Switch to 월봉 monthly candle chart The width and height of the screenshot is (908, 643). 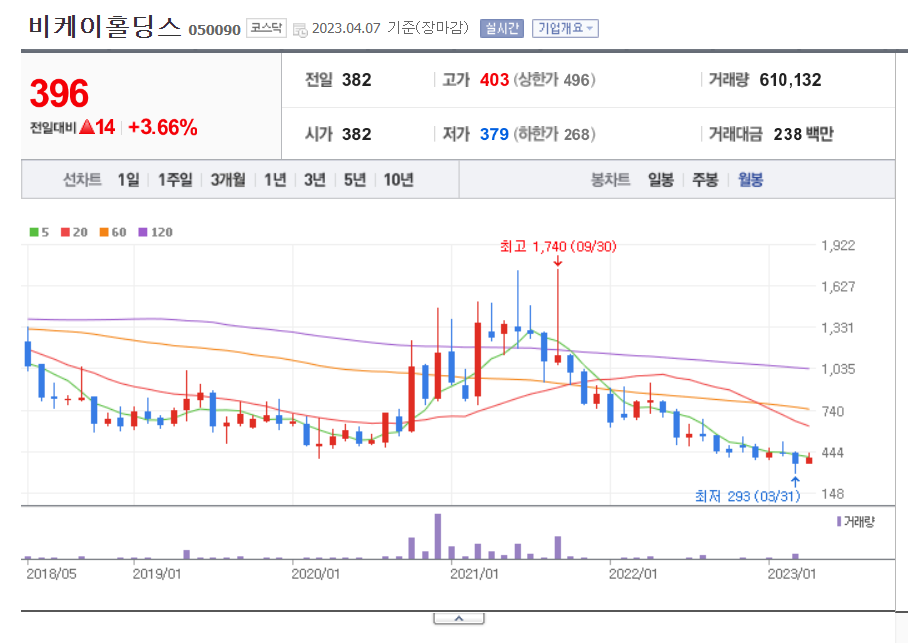[x=750, y=180]
